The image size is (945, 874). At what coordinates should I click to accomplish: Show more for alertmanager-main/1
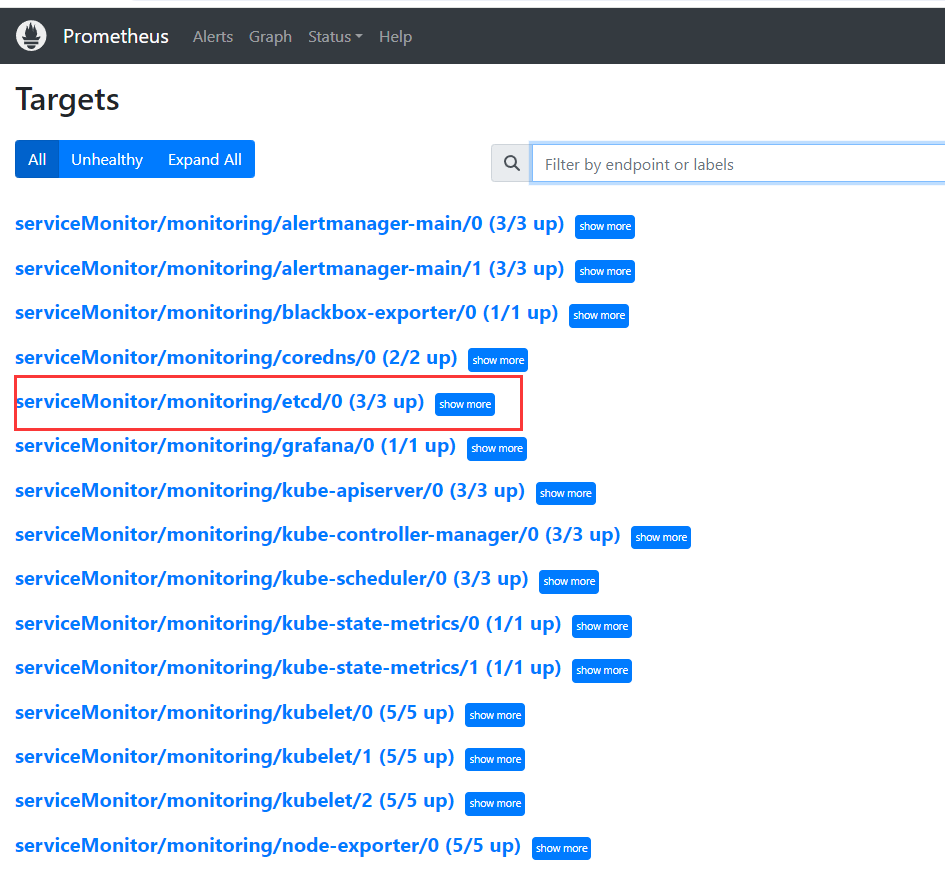pyautogui.click(x=605, y=271)
